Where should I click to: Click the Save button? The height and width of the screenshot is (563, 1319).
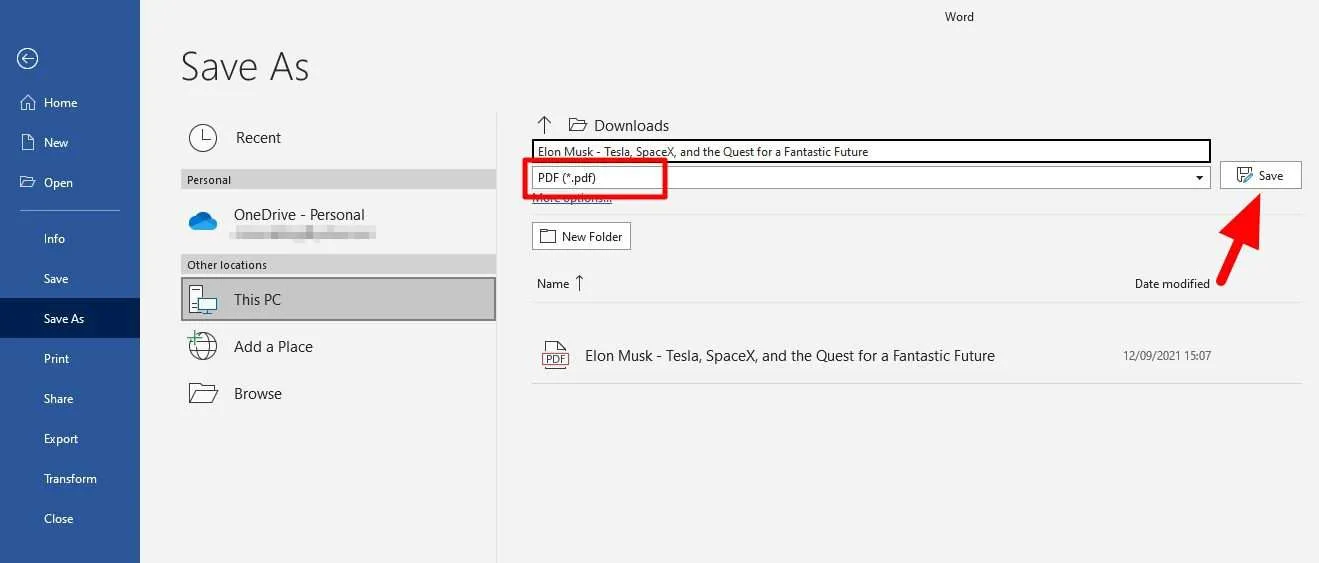(1260, 175)
